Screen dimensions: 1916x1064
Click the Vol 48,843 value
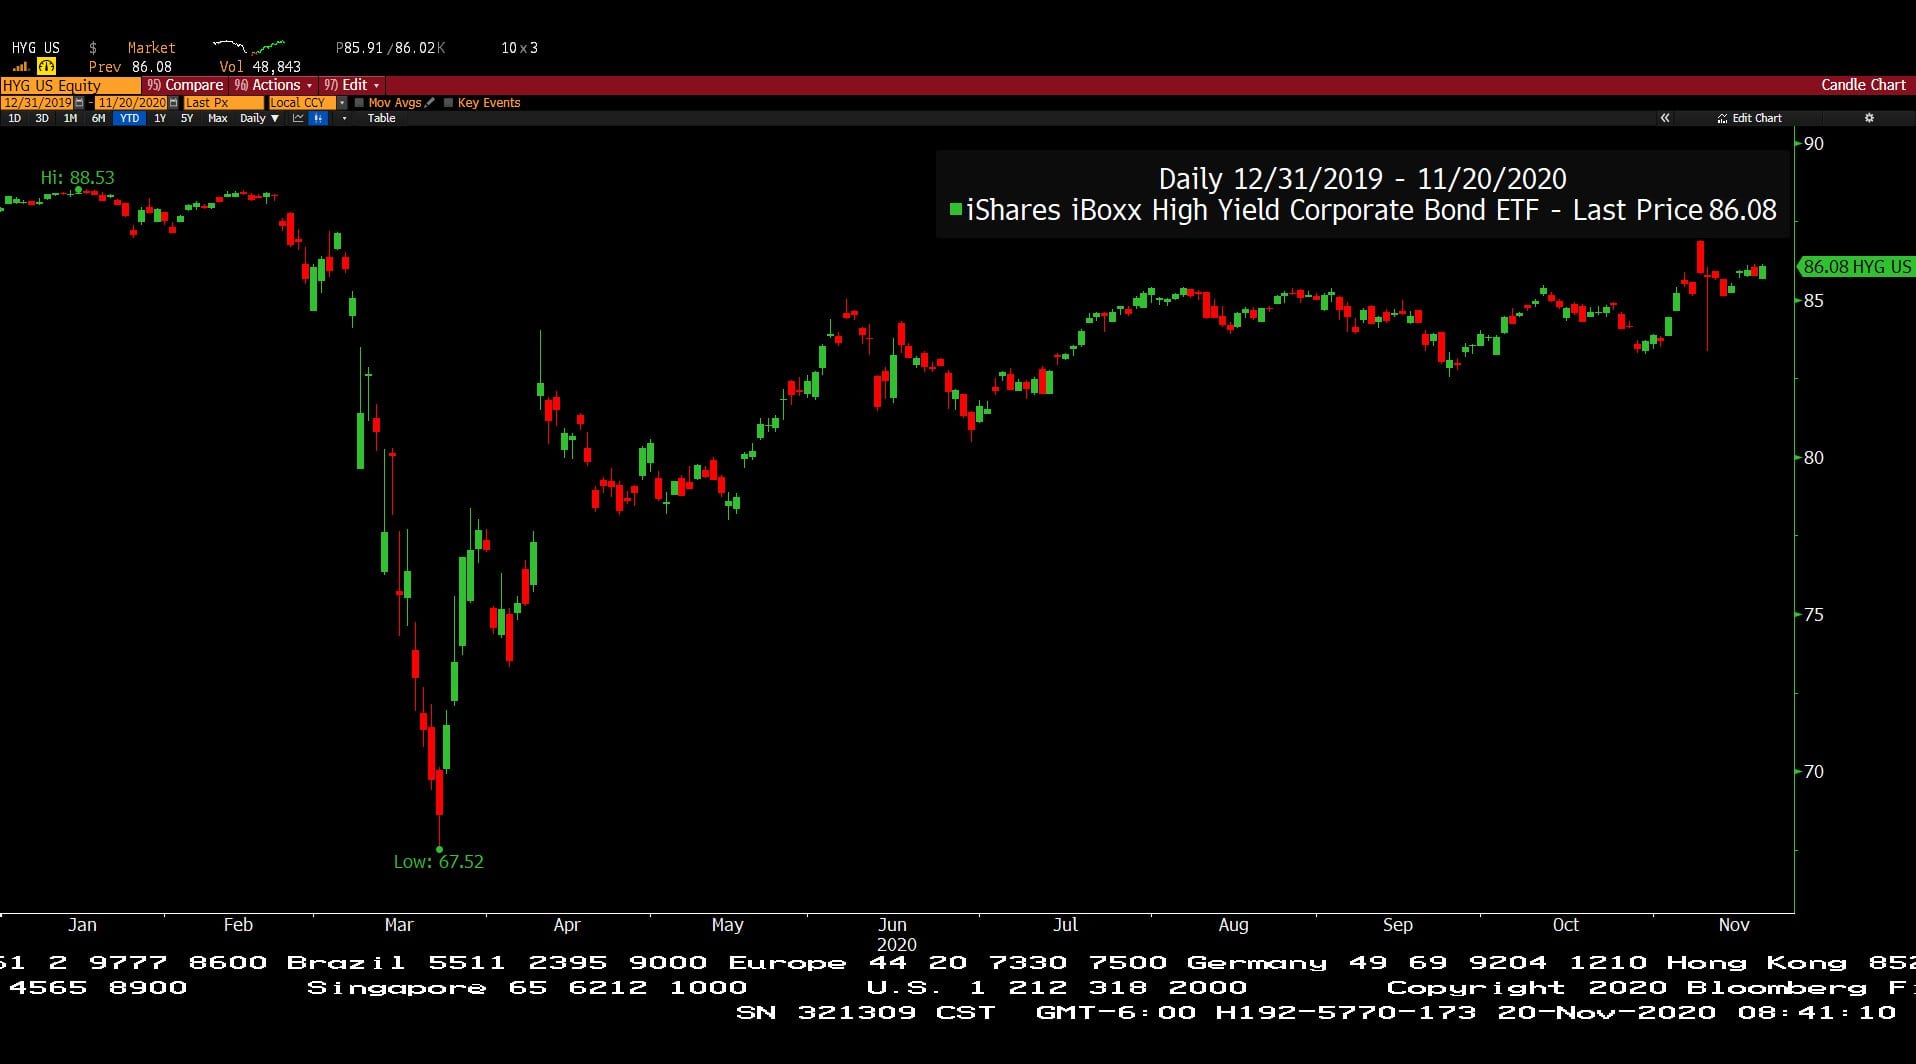(x=260, y=67)
